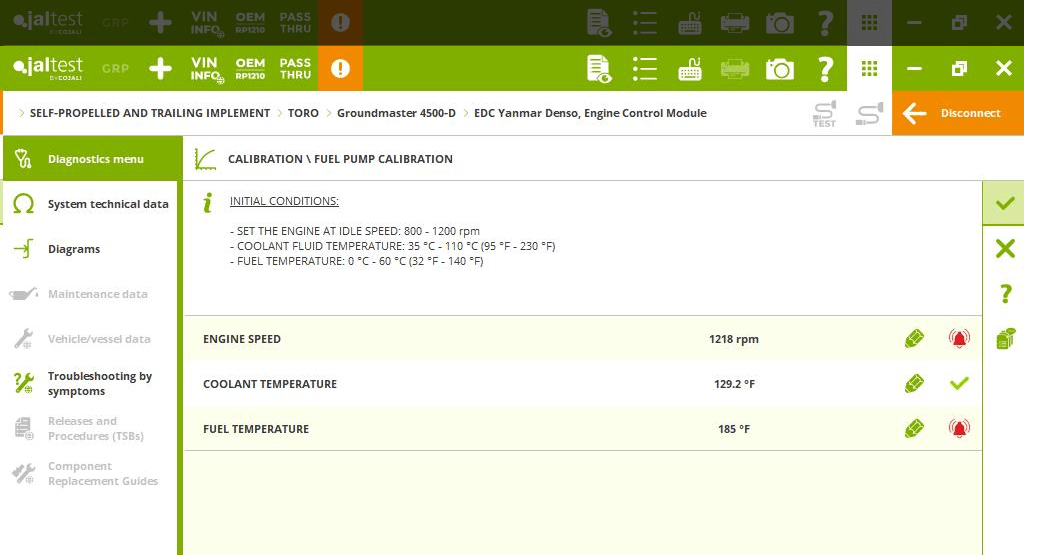1038x555 pixels.
Task: Open Diagrams in the sidebar
Action: [x=74, y=249]
